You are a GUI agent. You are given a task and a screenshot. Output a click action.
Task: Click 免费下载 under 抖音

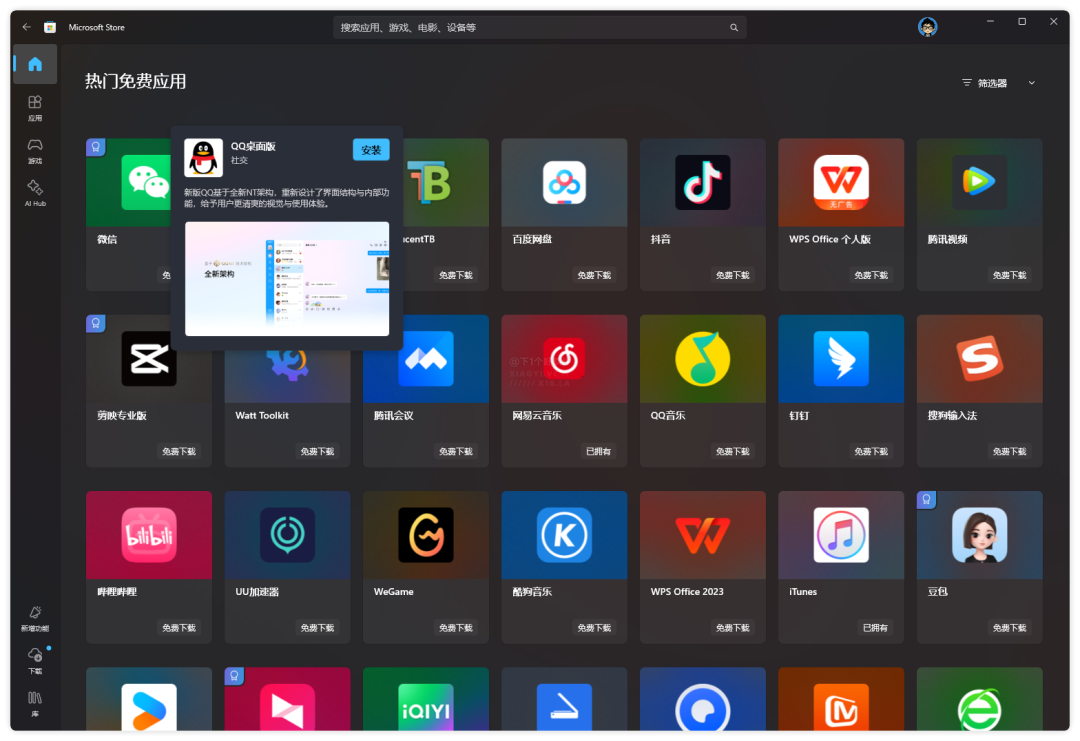[732, 275]
